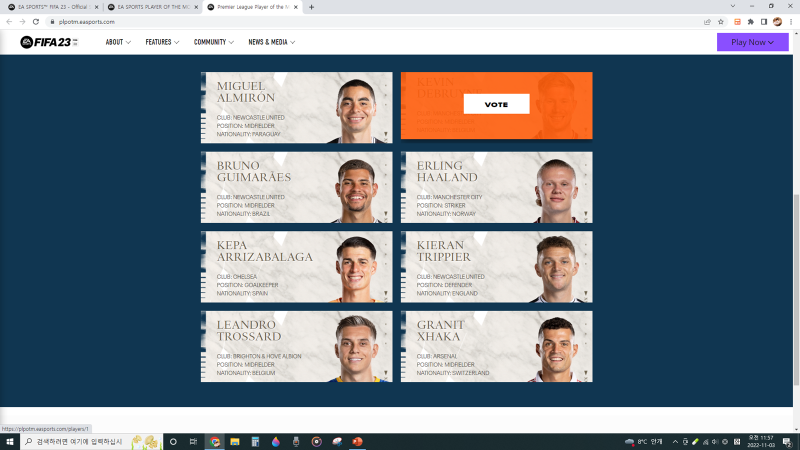Open the water-drop app on taskbar
This screenshot has height=450, width=800.
(276, 442)
